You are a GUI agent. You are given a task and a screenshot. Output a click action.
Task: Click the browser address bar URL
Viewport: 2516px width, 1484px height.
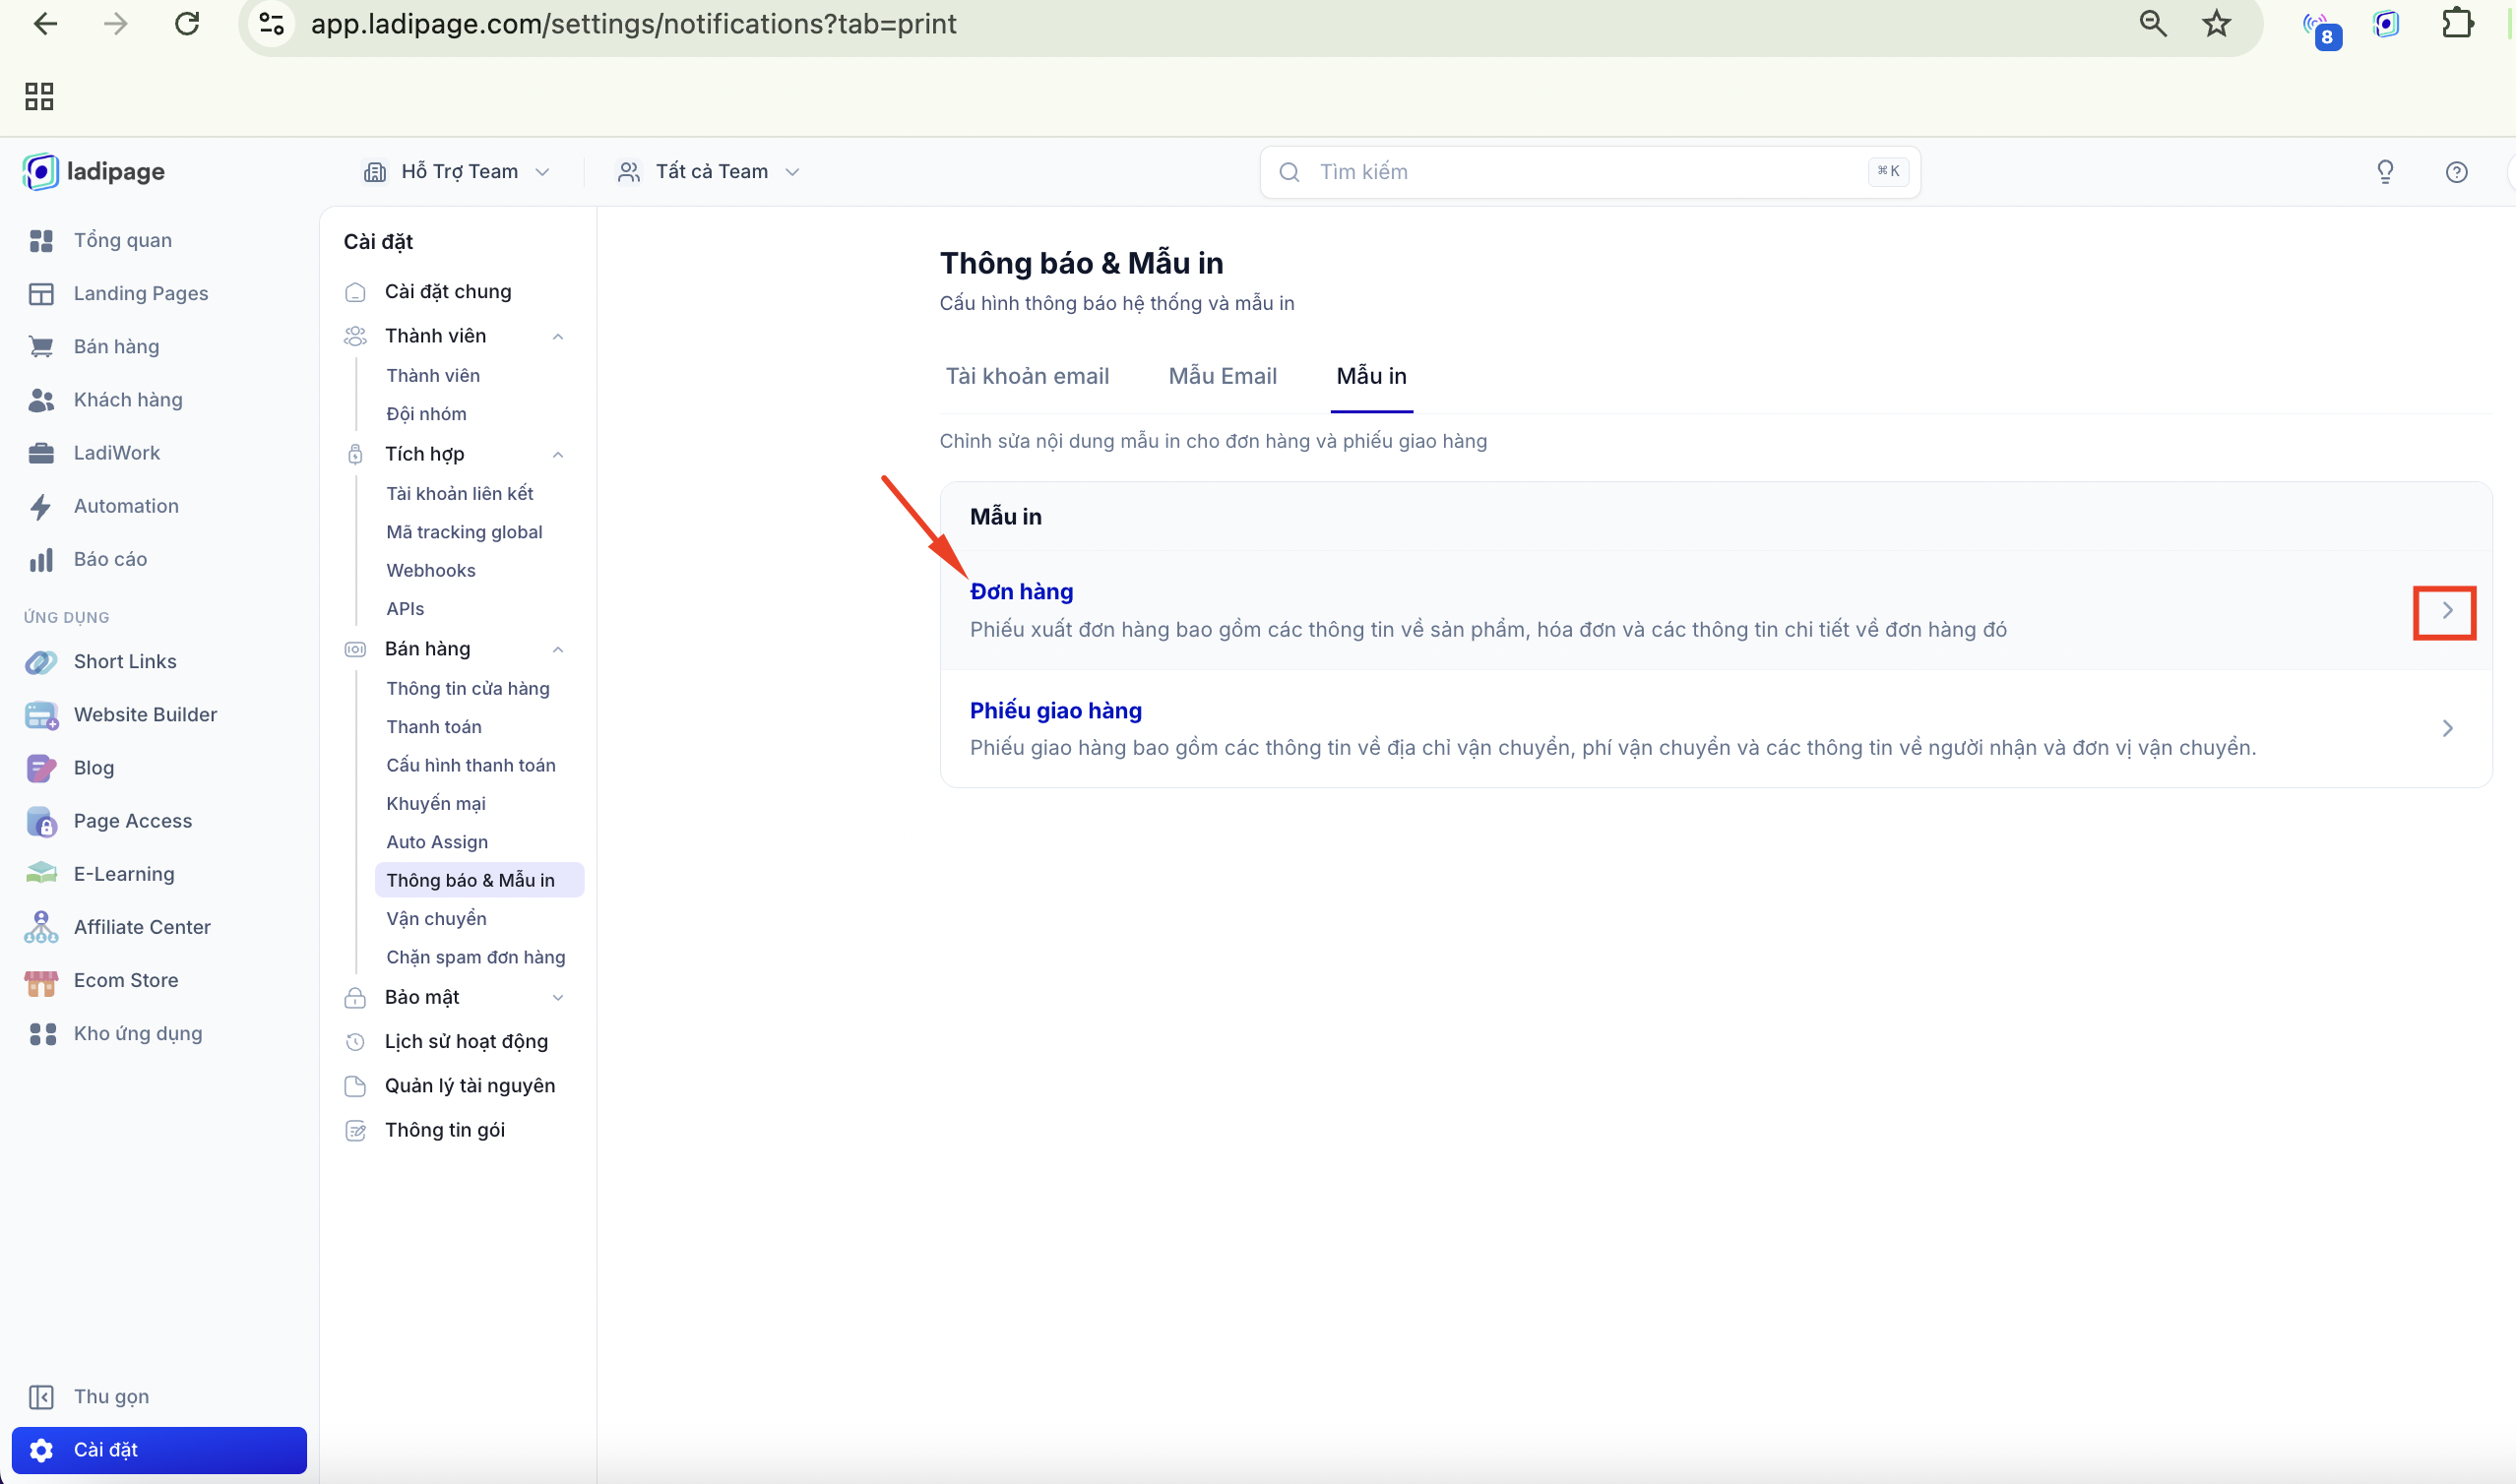(633, 24)
